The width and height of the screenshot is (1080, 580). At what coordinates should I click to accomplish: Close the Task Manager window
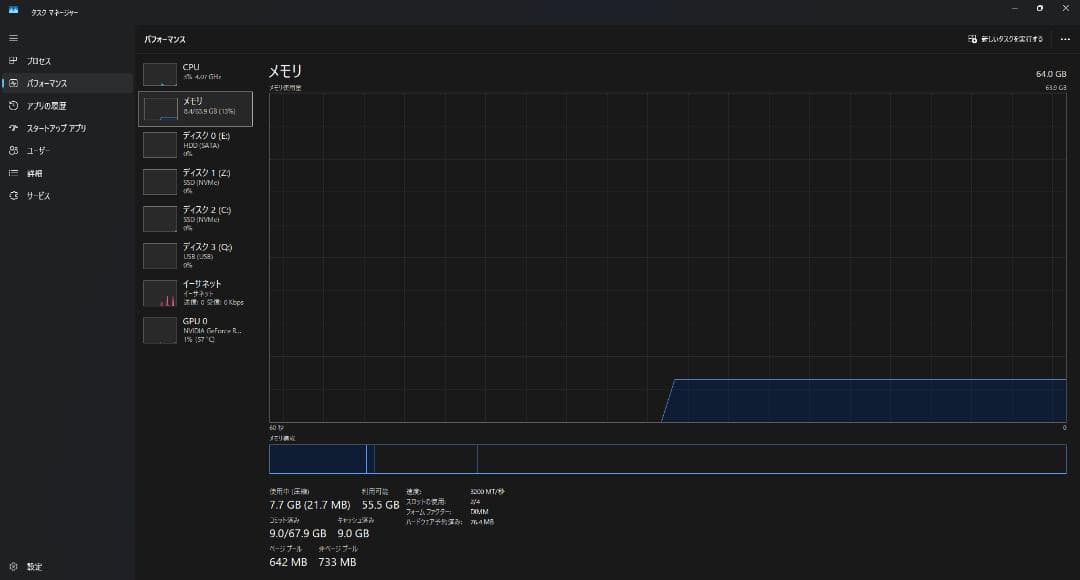tap(1066, 8)
